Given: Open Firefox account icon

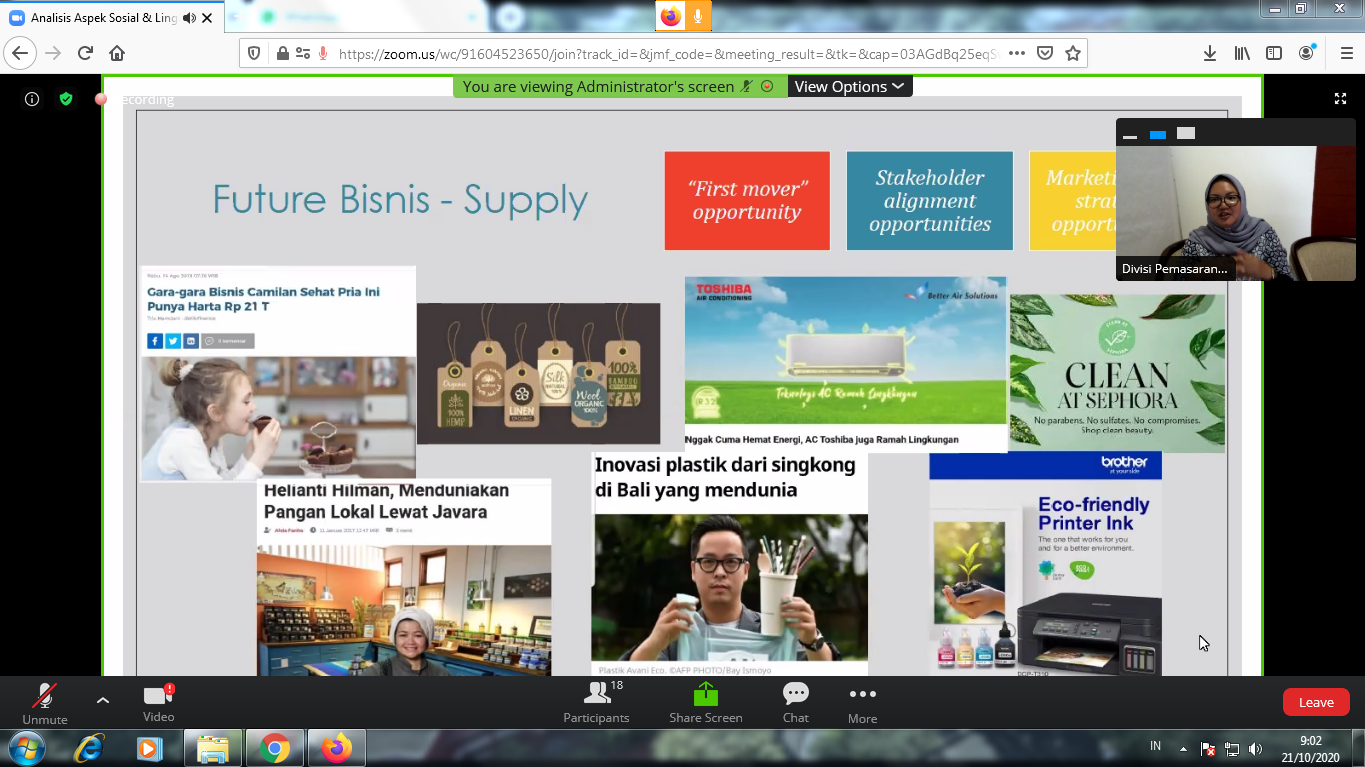Looking at the screenshot, I should pos(1307,54).
